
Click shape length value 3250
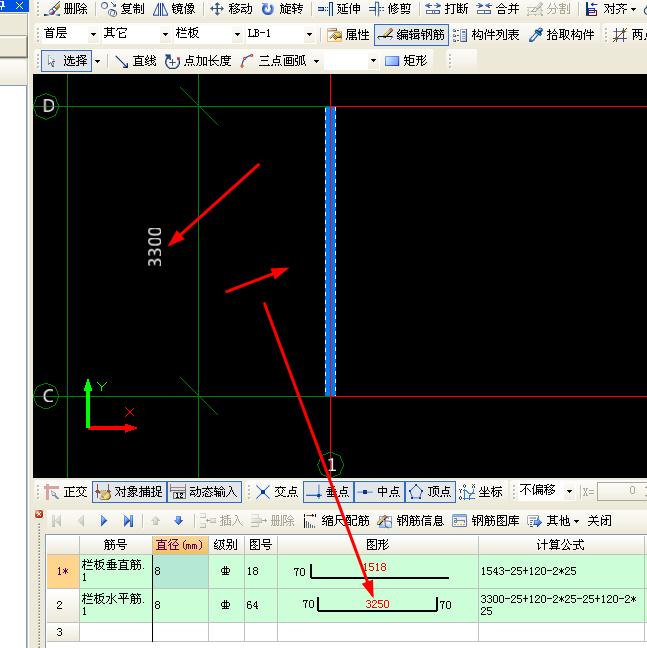point(377,604)
